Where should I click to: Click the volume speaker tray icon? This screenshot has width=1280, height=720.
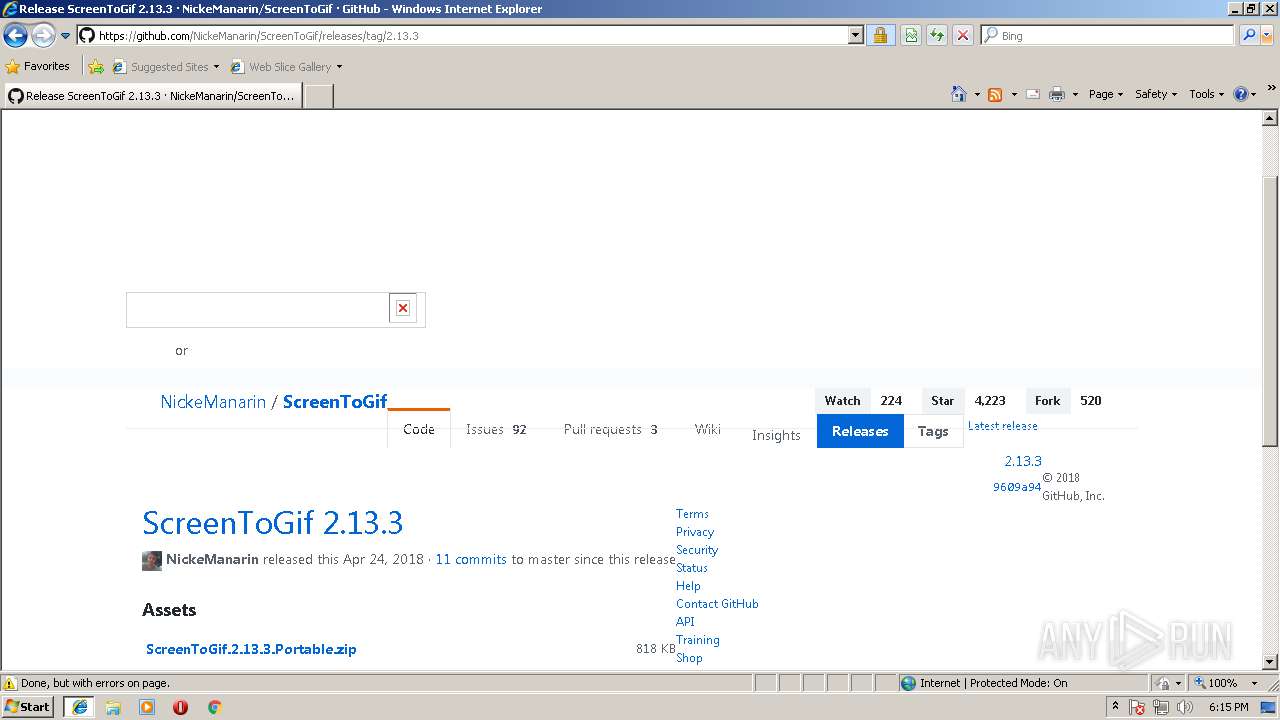tap(1185, 707)
